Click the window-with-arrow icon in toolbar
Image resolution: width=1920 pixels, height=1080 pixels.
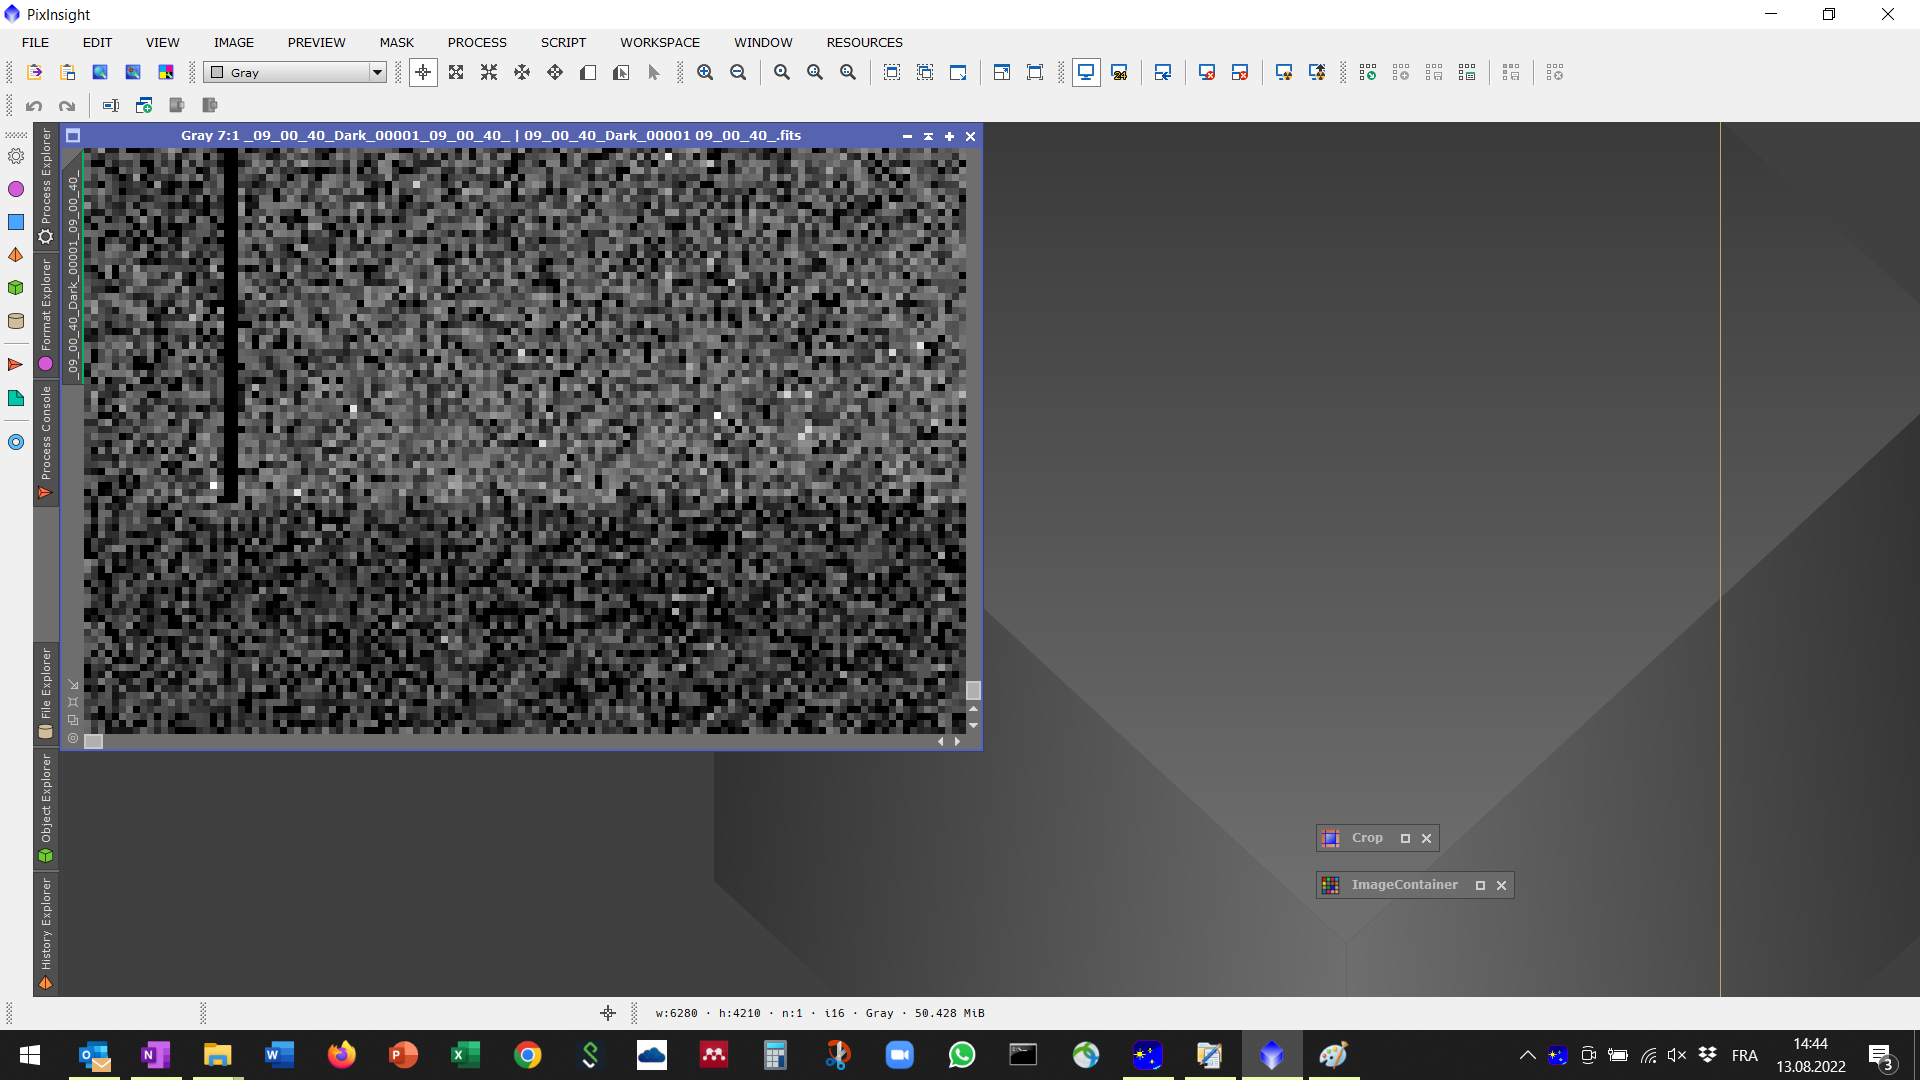(958, 72)
